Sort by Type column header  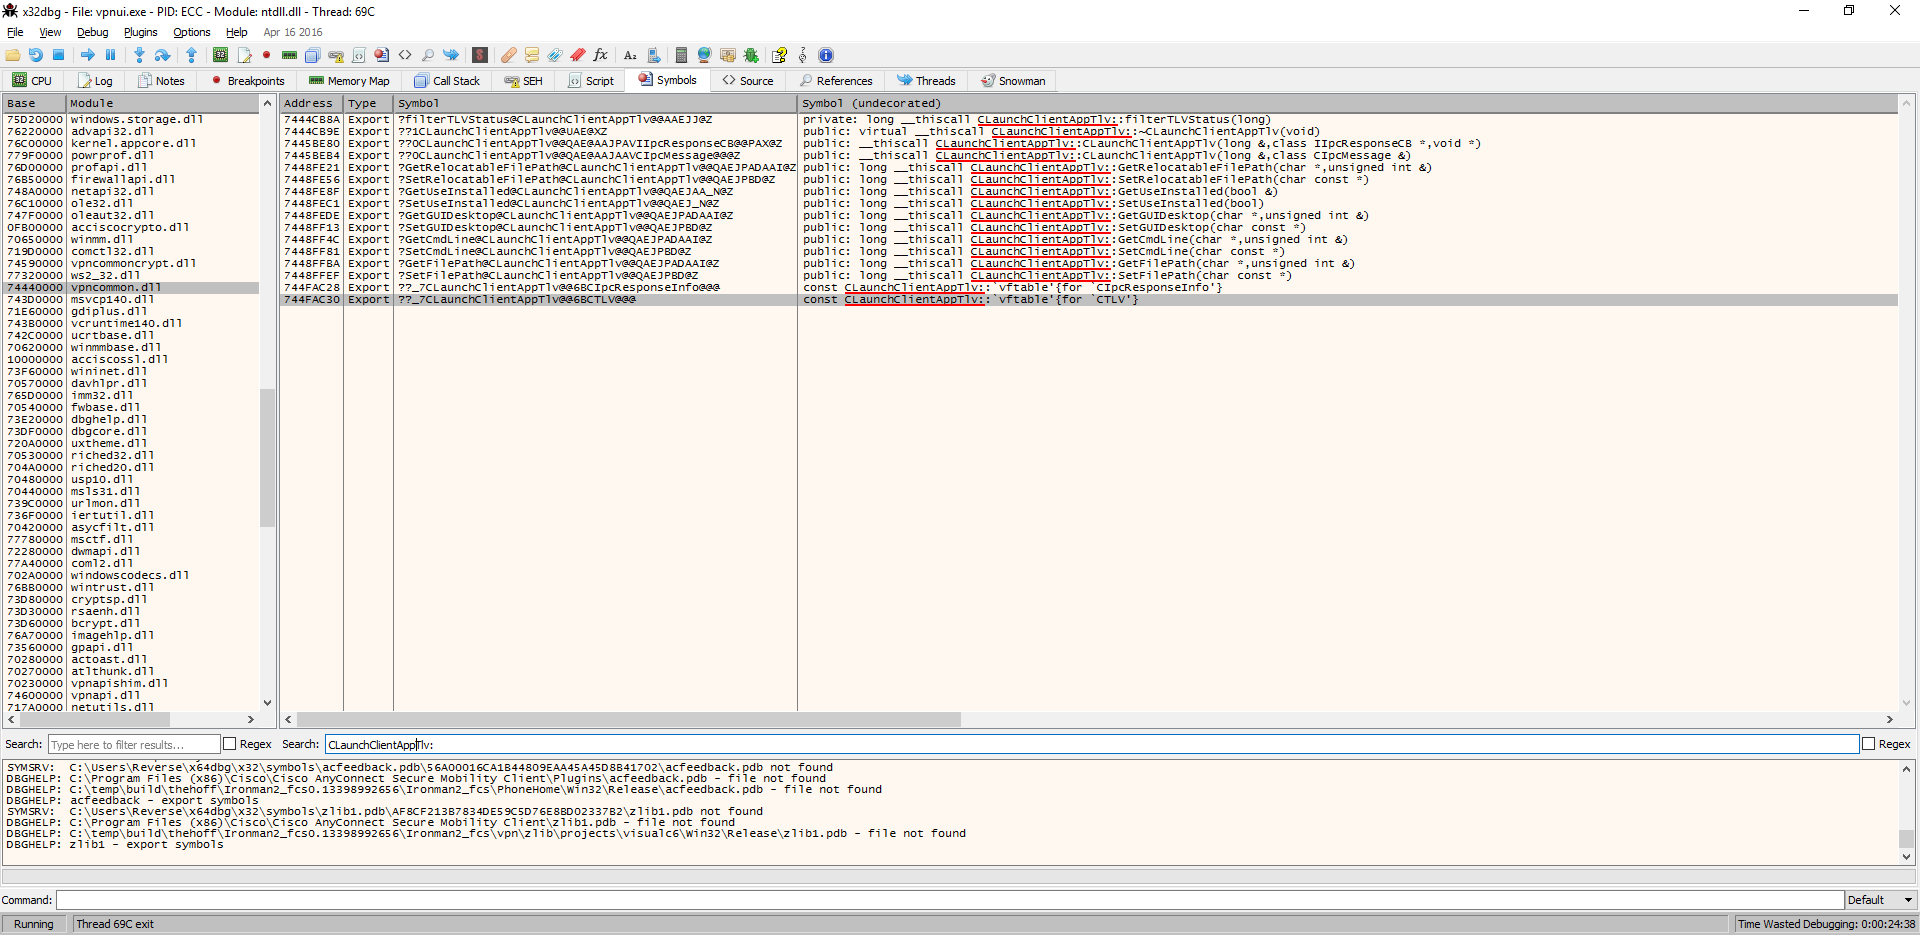pyautogui.click(x=368, y=103)
